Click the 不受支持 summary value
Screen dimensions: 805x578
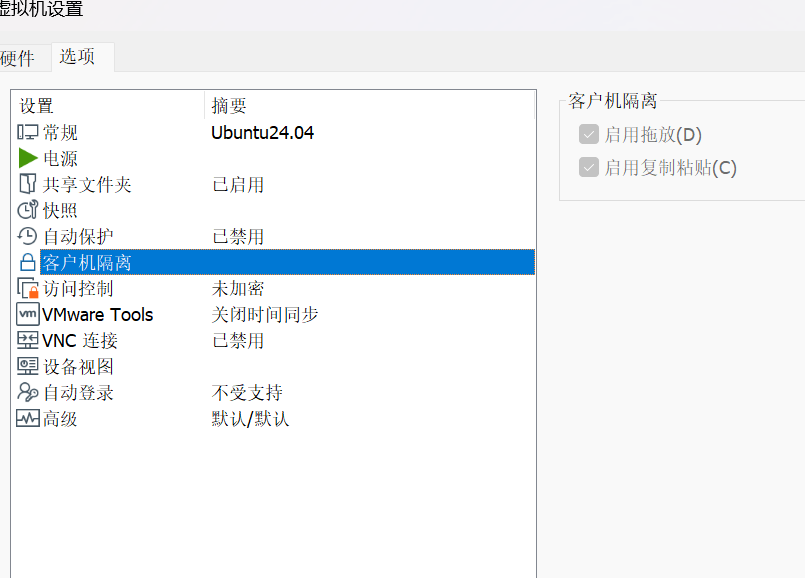[247, 393]
